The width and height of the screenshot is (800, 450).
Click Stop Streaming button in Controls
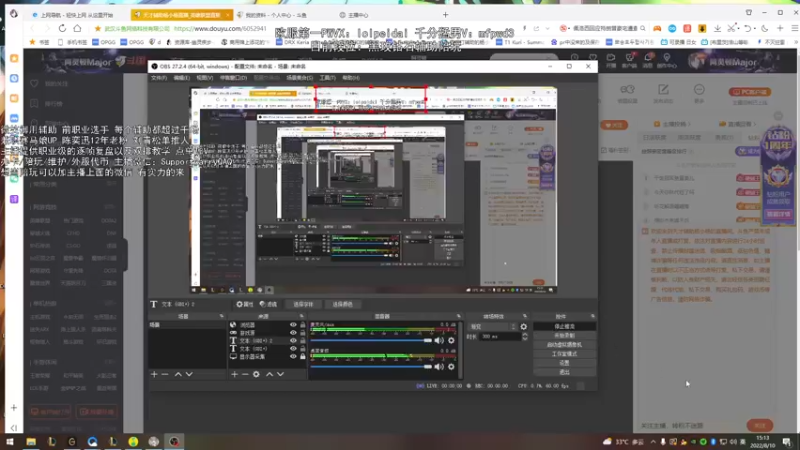click(x=564, y=327)
